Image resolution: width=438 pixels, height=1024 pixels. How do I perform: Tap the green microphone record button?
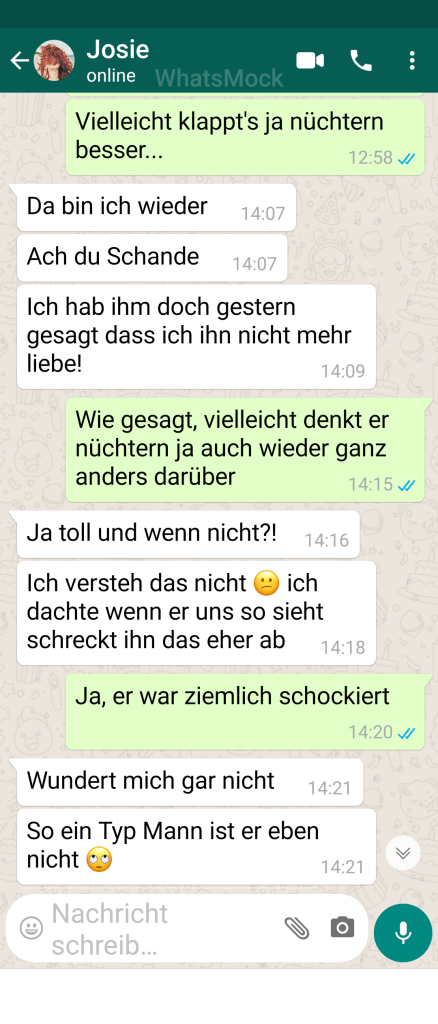click(403, 933)
